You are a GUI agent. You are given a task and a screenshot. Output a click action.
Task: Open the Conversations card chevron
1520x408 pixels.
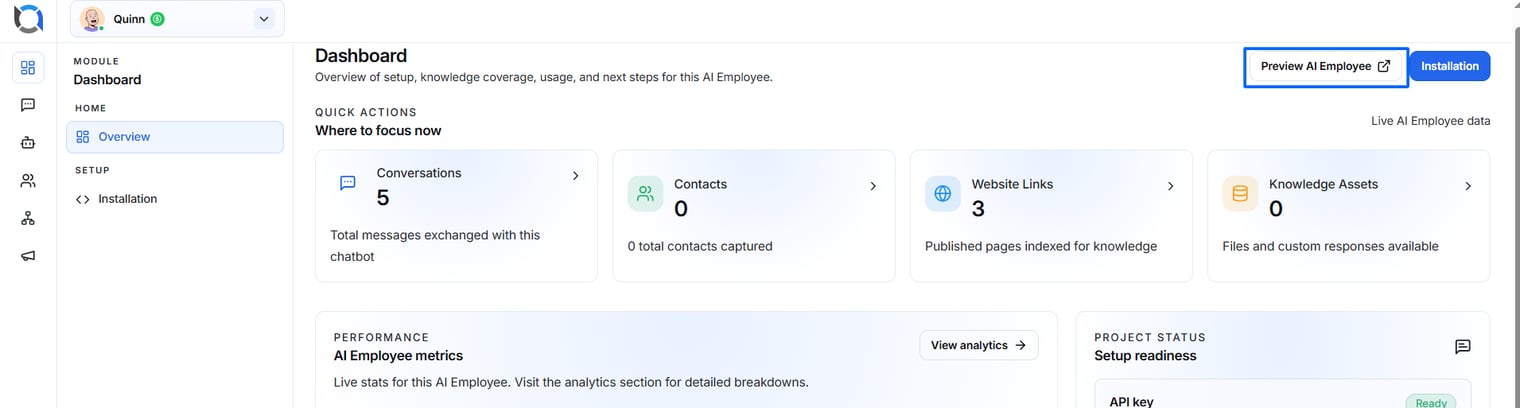576,176
